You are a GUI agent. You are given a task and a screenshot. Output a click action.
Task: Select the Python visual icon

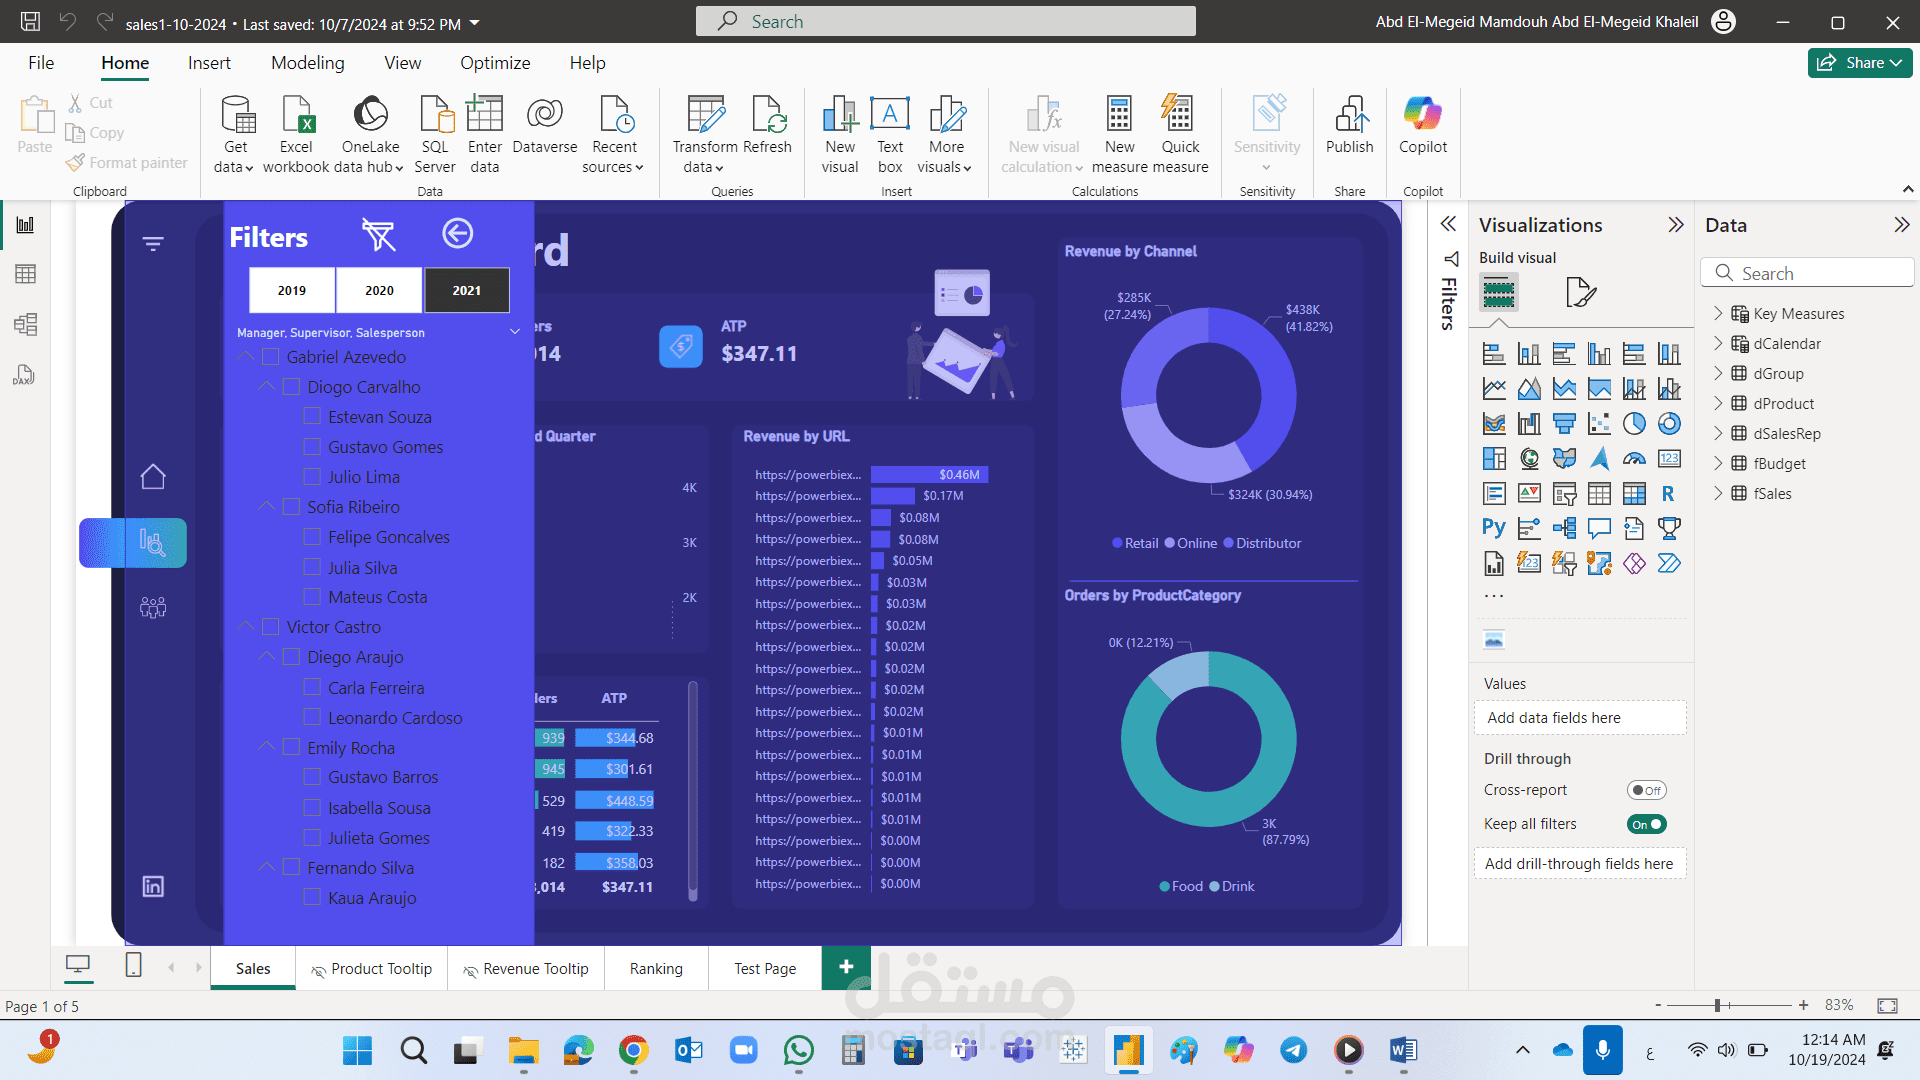pos(1494,528)
